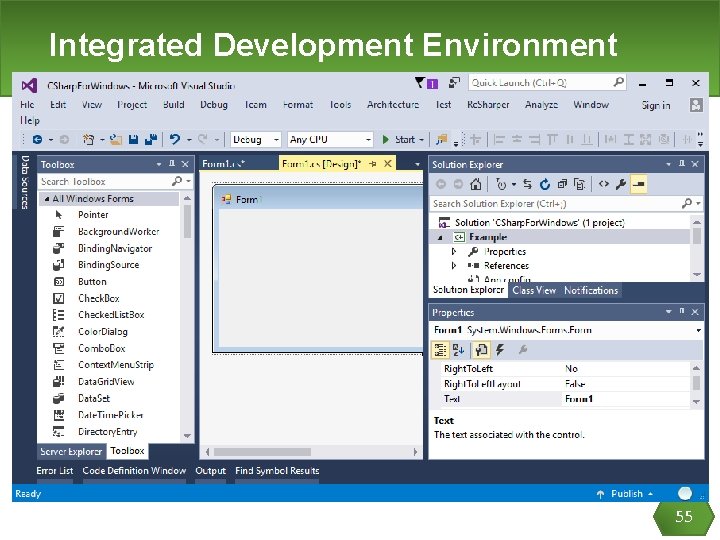Open Form1 object dropdown in Properties
720x540 pixels.
(698, 330)
